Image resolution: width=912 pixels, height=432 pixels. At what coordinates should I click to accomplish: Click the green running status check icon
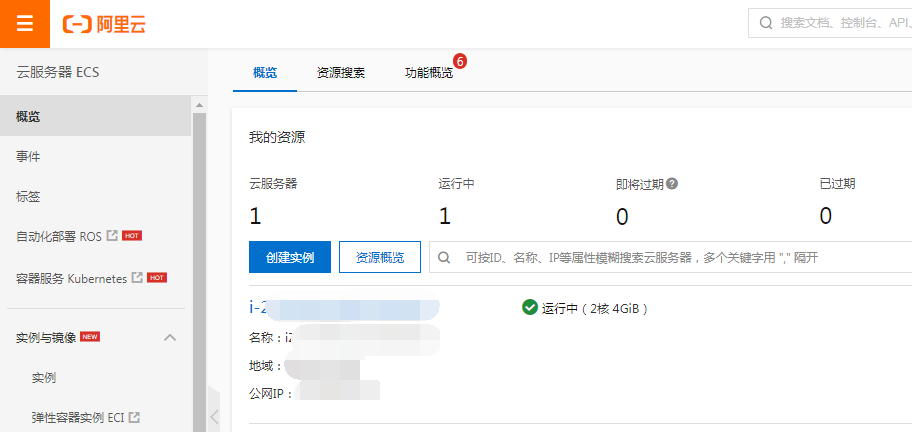tap(529, 307)
